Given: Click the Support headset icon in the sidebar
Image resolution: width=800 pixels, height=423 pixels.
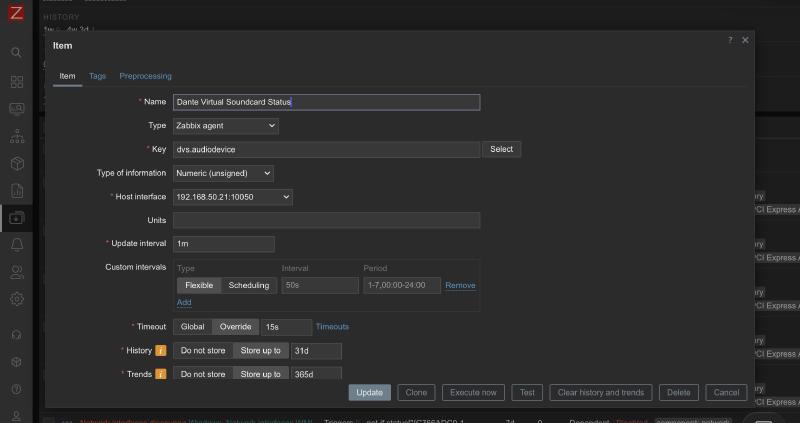Looking at the screenshot, I should (16, 335).
